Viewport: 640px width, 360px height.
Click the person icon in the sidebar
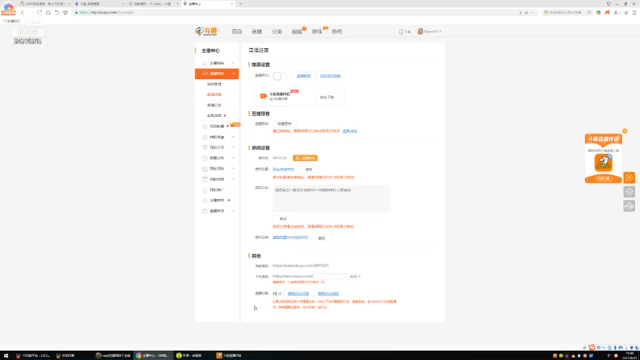point(205,137)
